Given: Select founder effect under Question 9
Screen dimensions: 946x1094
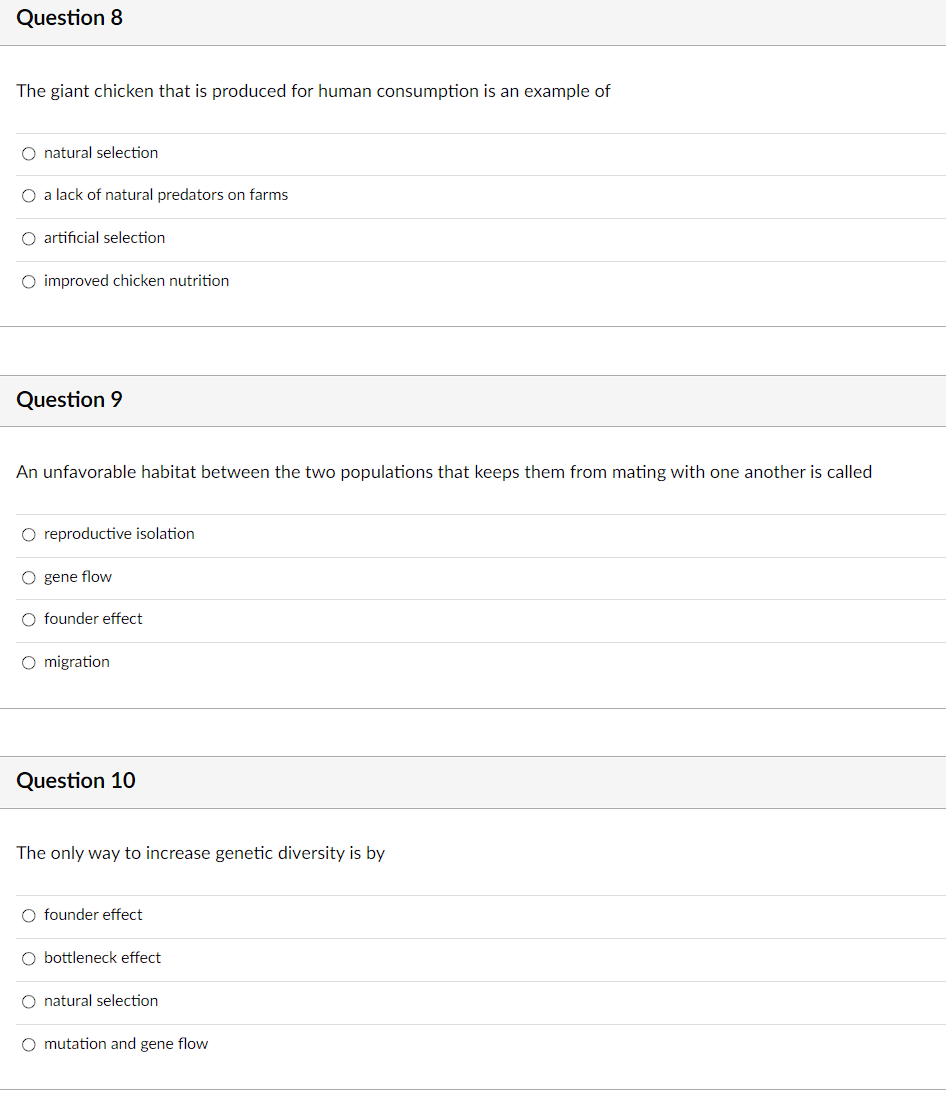Looking at the screenshot, I should pos(28,619).
